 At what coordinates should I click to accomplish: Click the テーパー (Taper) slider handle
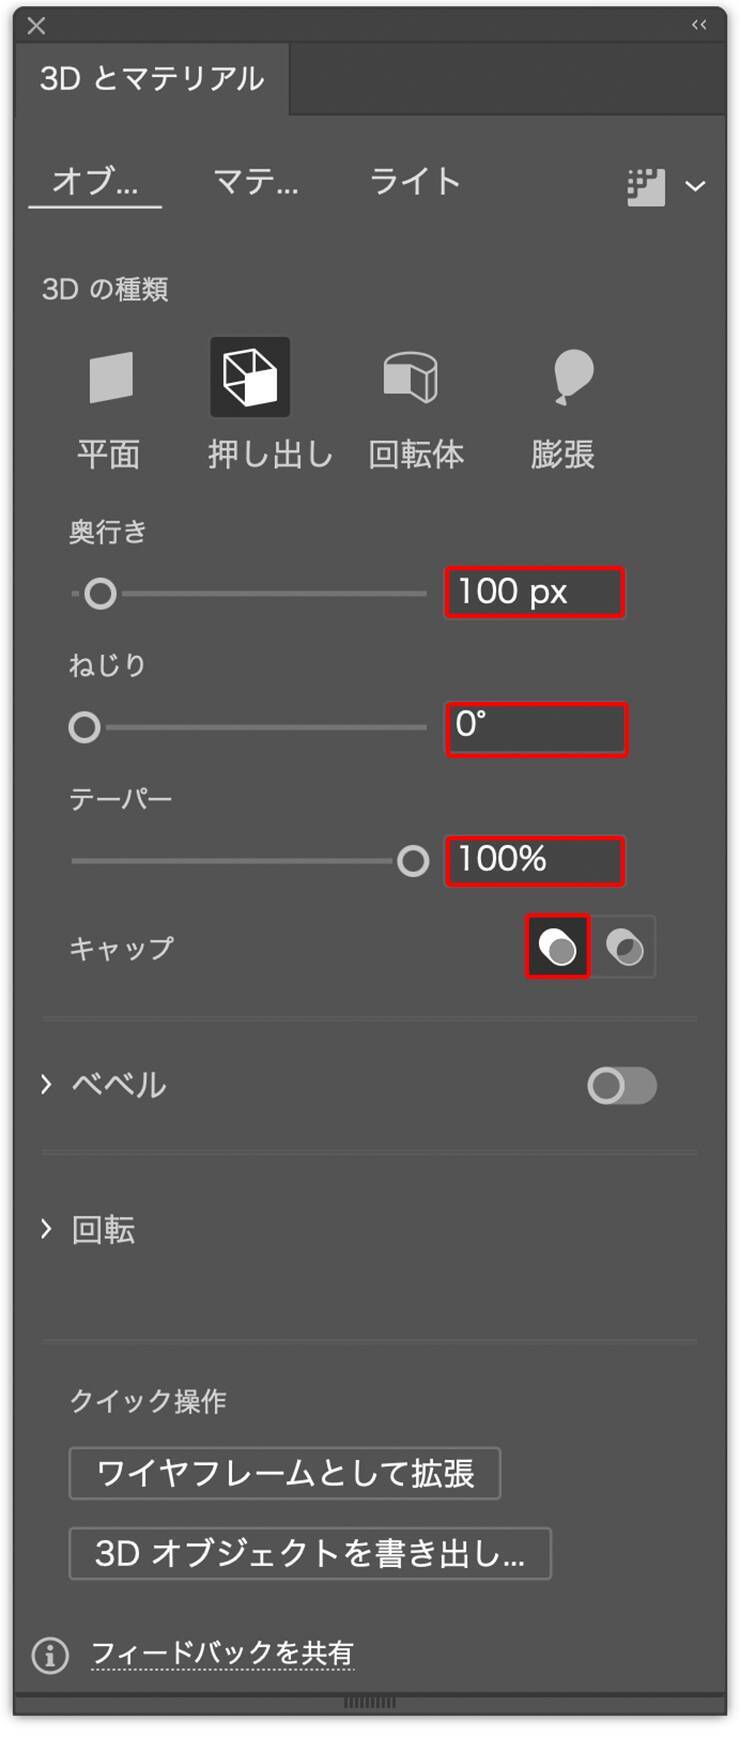(413, 861)
